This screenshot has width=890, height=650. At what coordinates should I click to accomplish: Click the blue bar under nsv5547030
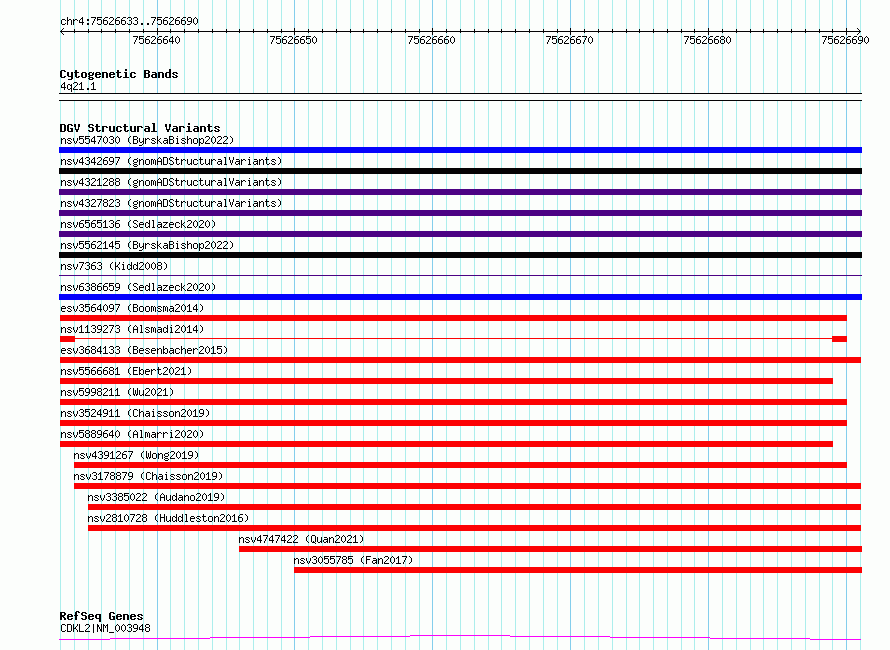pyautogui.click(x=460, y=150)
